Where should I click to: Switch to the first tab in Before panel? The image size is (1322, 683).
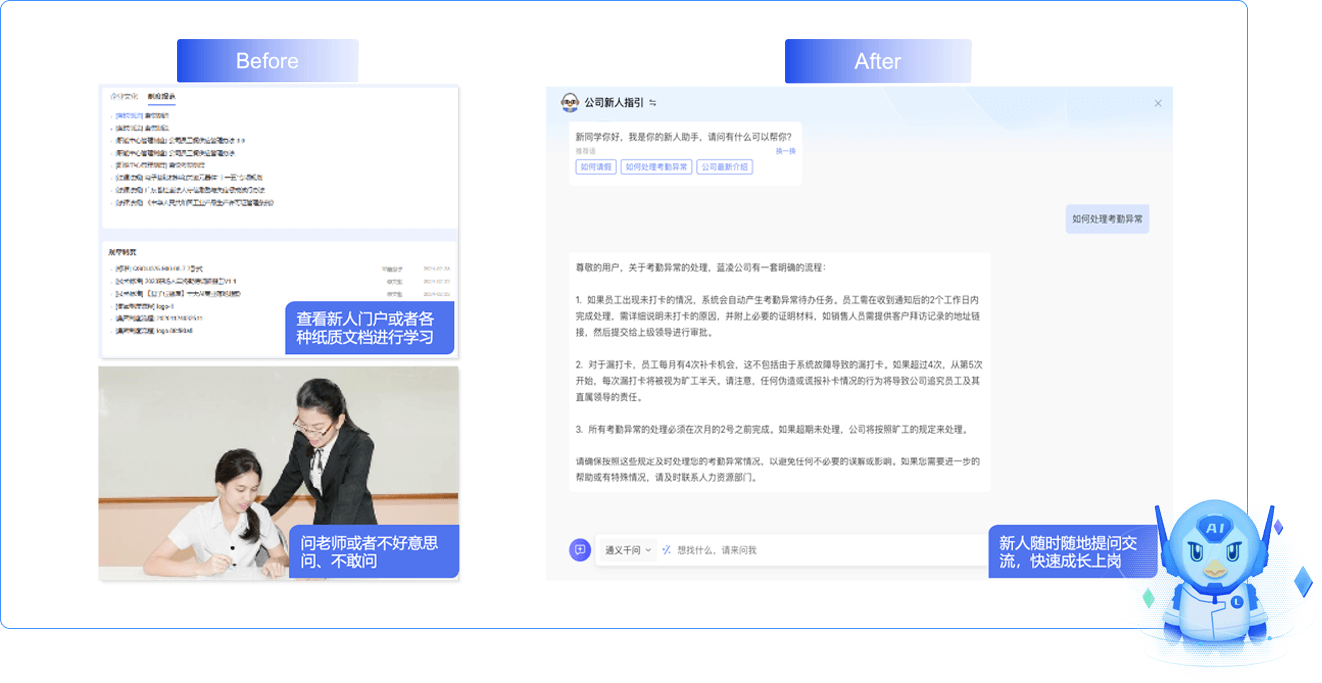pyautogui.click(x=123, y=97)
